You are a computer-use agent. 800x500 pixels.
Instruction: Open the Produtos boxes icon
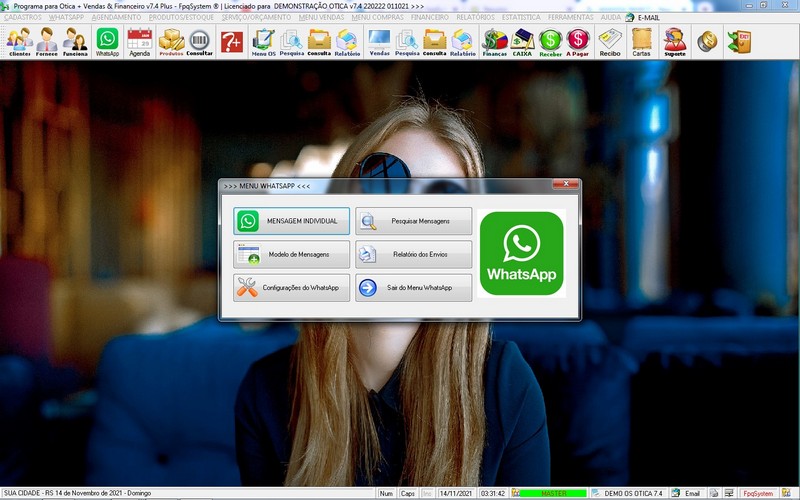tap(171, 42)
